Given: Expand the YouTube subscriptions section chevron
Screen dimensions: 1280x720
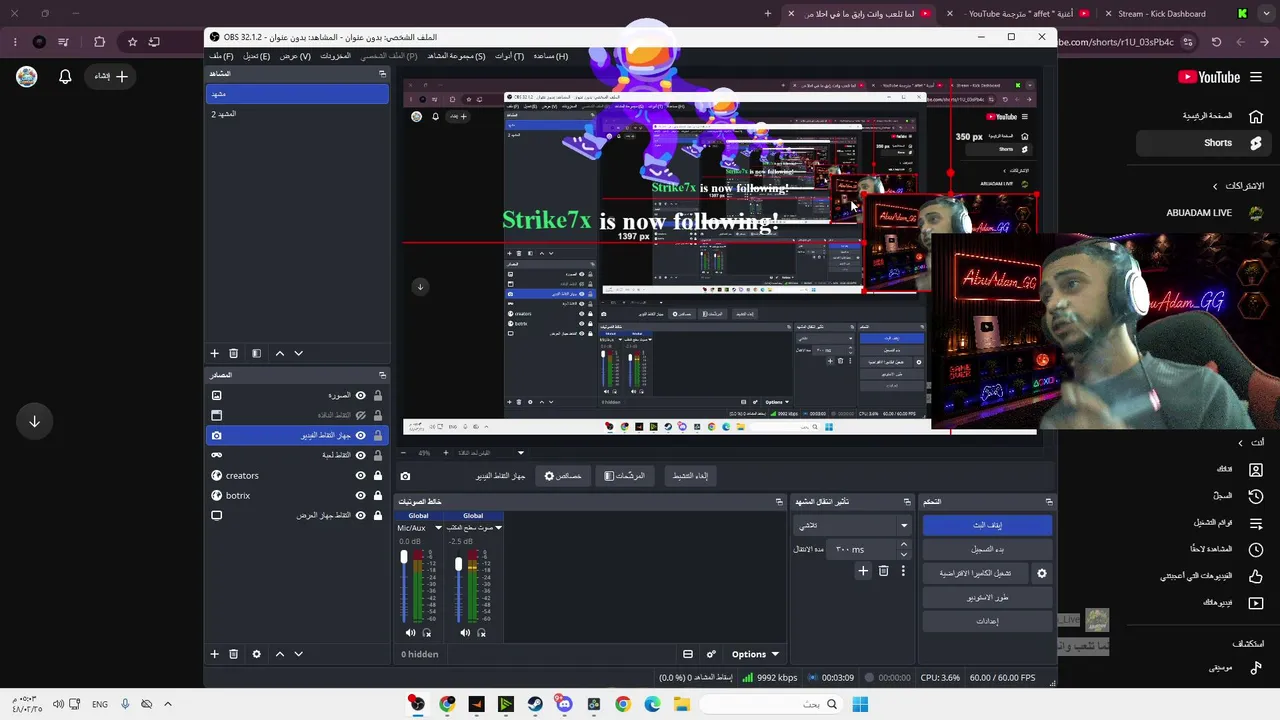Looking at the screenshot, I should tap(1215, 186).
